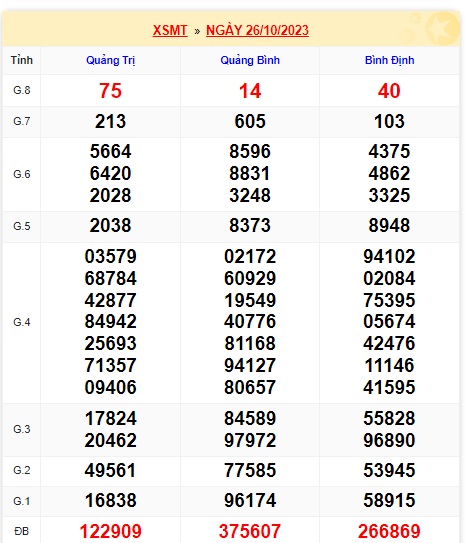Image resolution: width=467 pixels, height=543 pixels.
Task: Select Quảng Bình G.7 number 605
Action: point(250,121)
